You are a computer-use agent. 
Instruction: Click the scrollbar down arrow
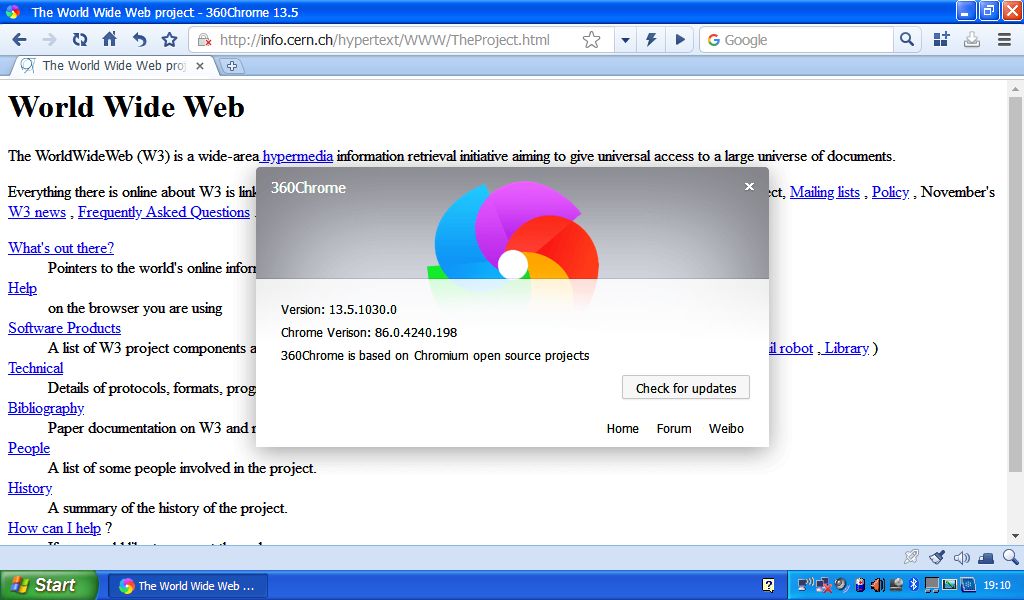click(1015, 537)
